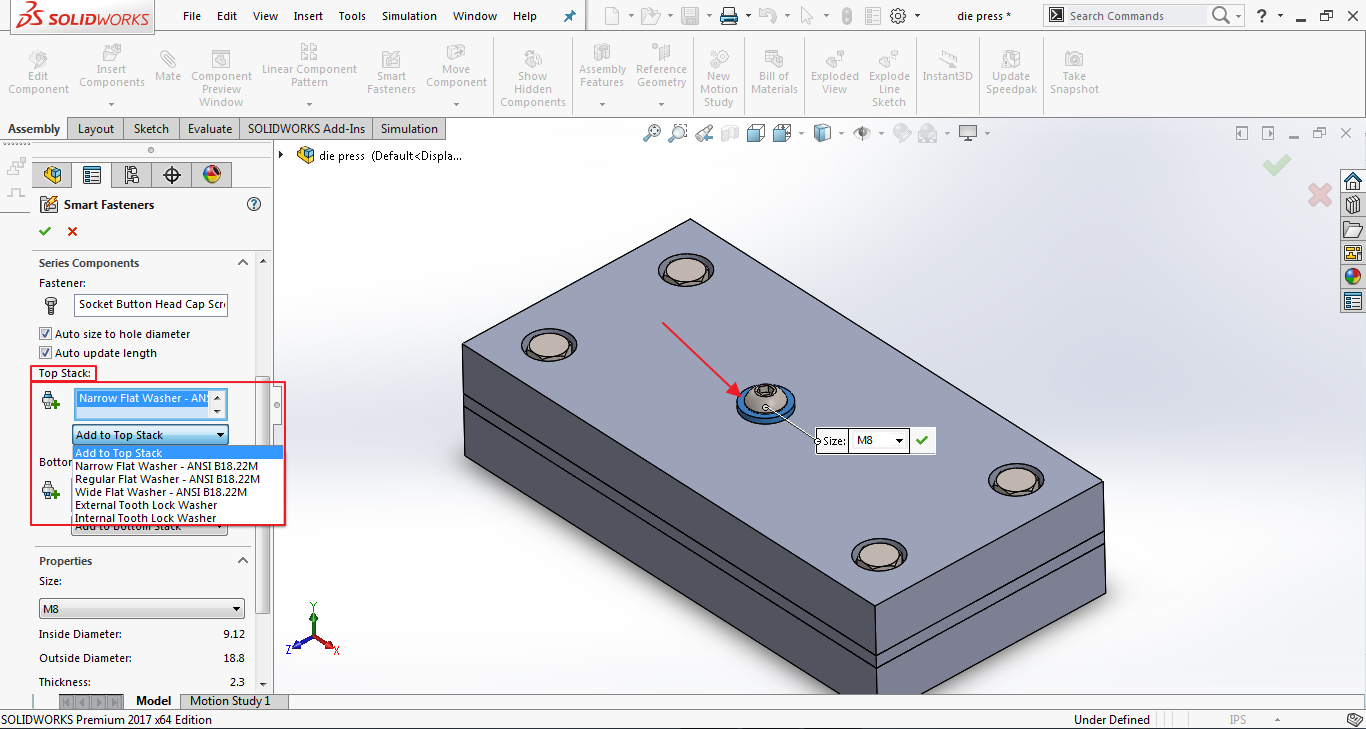Toggle the Instant3D tool
Screen dimensions: 1366x729
pyautogui.click(x=947, y=66)
